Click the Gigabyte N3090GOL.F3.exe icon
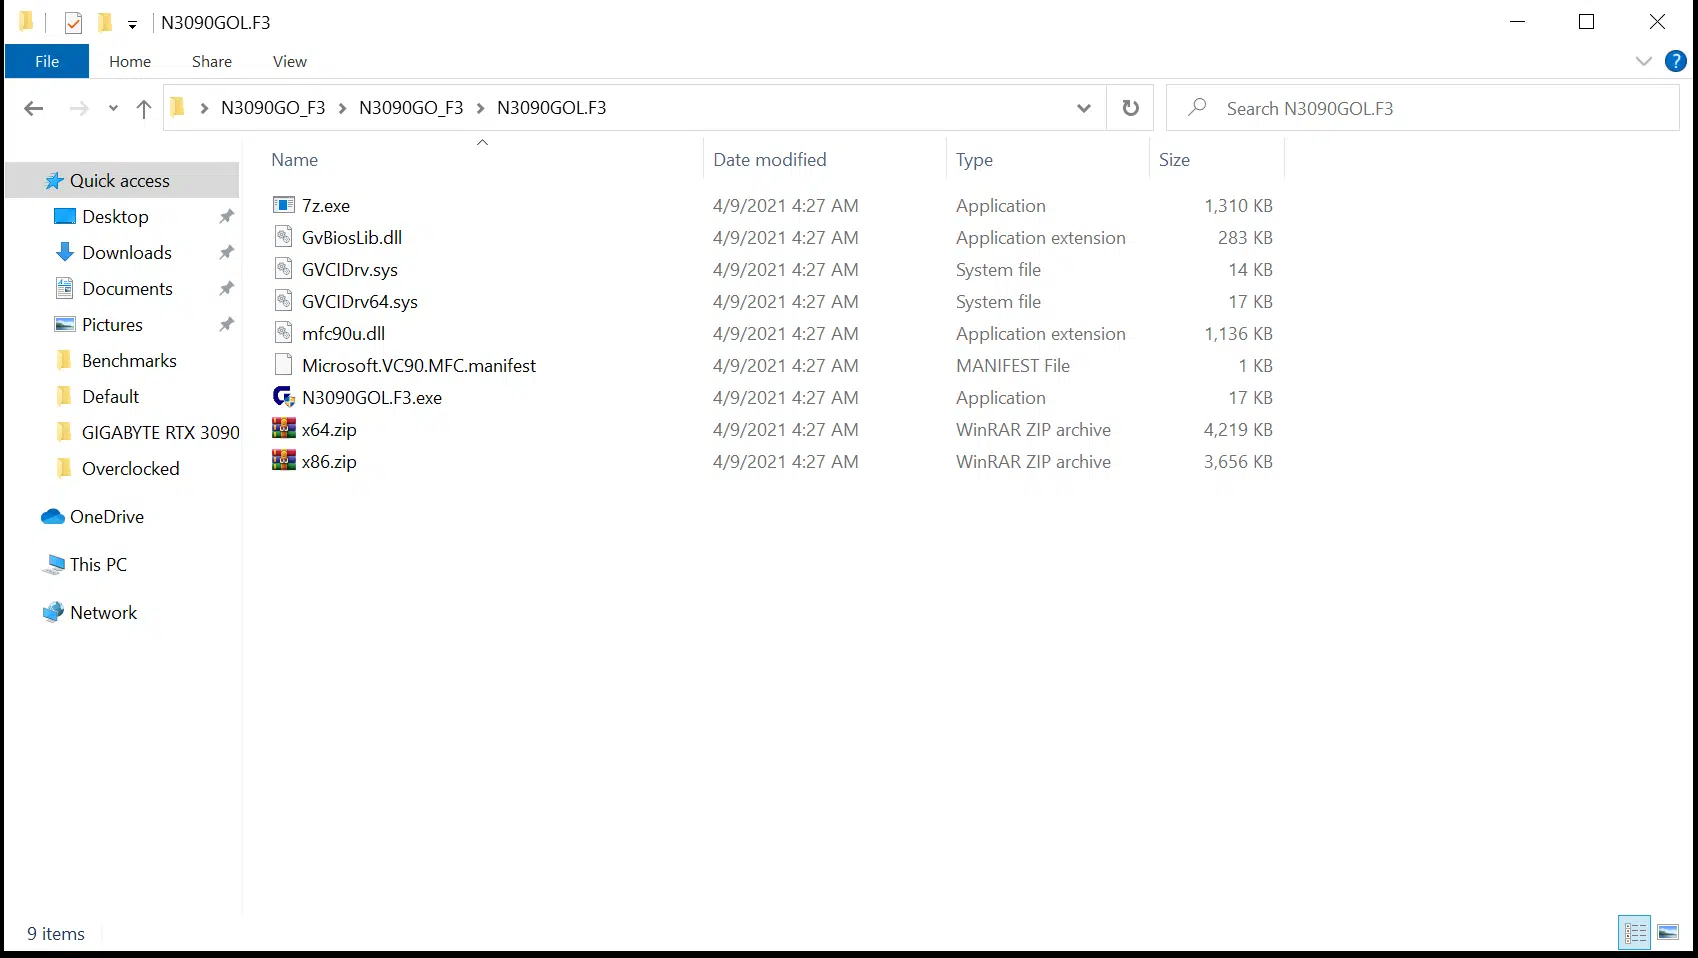This screenshot has height=958, width=1698. 284,397
